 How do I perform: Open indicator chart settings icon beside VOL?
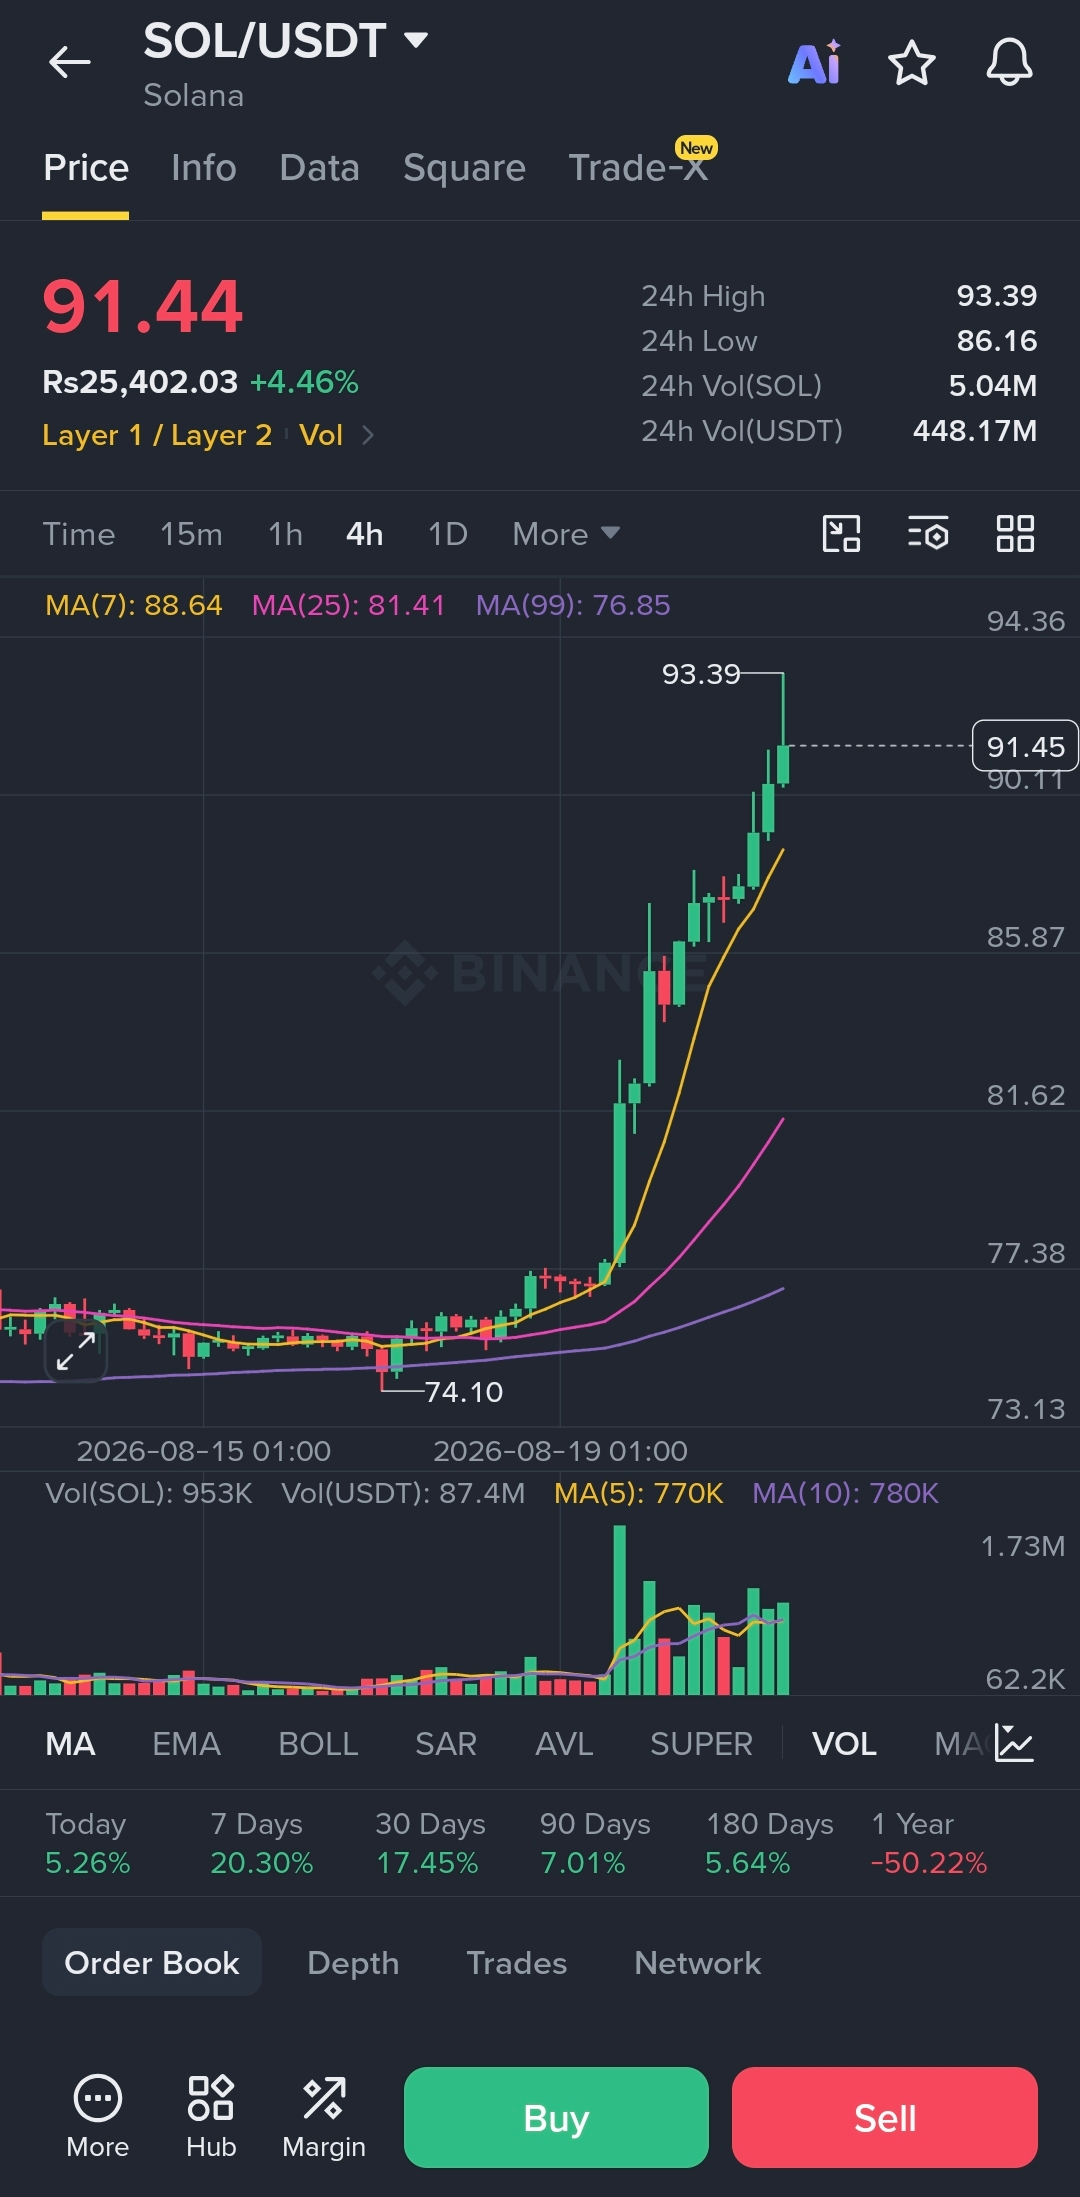coord(1014,1744)
